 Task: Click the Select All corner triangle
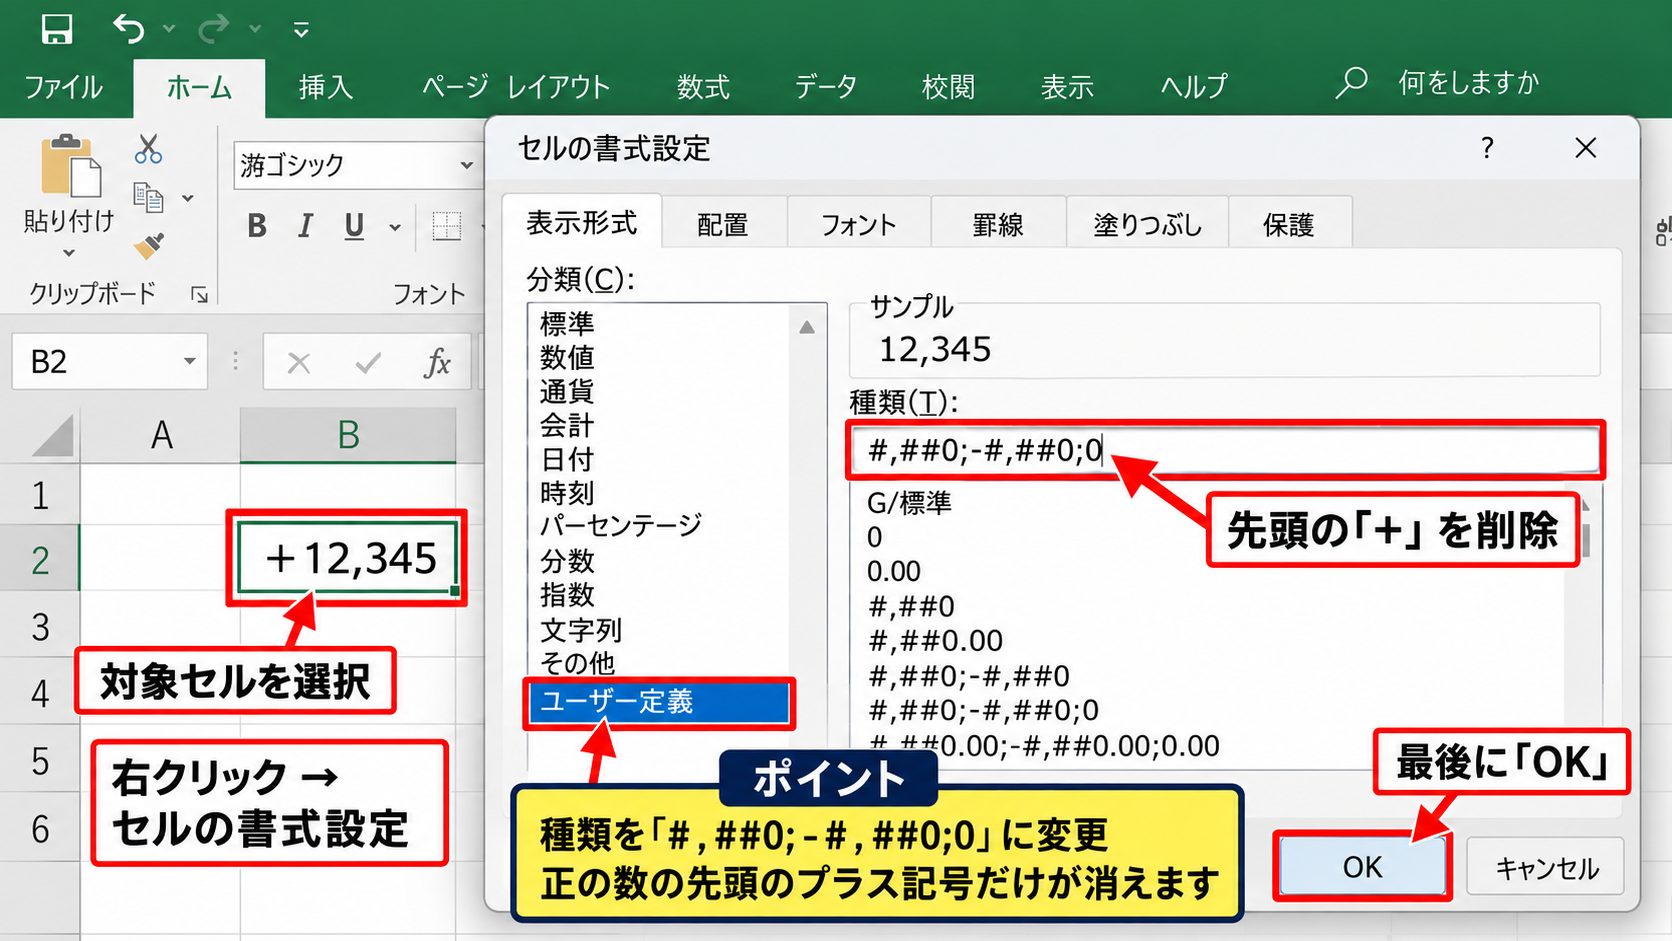coord(53,436)
